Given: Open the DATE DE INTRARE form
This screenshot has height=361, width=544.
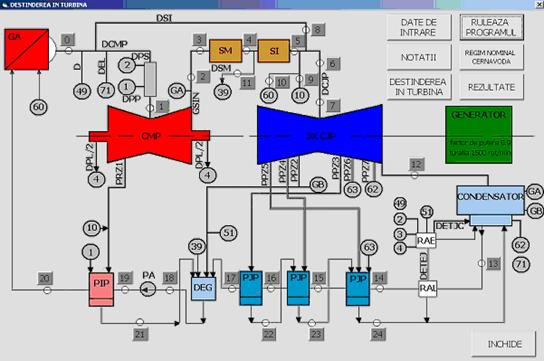Looking at the screenshot, I should pos(419,27).
